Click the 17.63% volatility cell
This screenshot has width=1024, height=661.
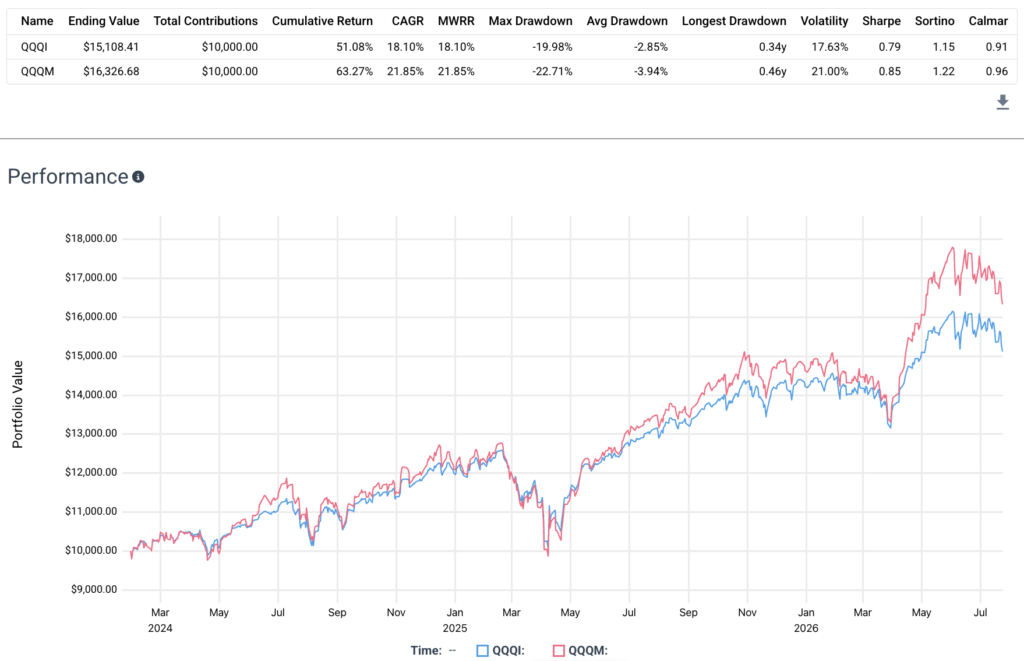pos(829,47)
